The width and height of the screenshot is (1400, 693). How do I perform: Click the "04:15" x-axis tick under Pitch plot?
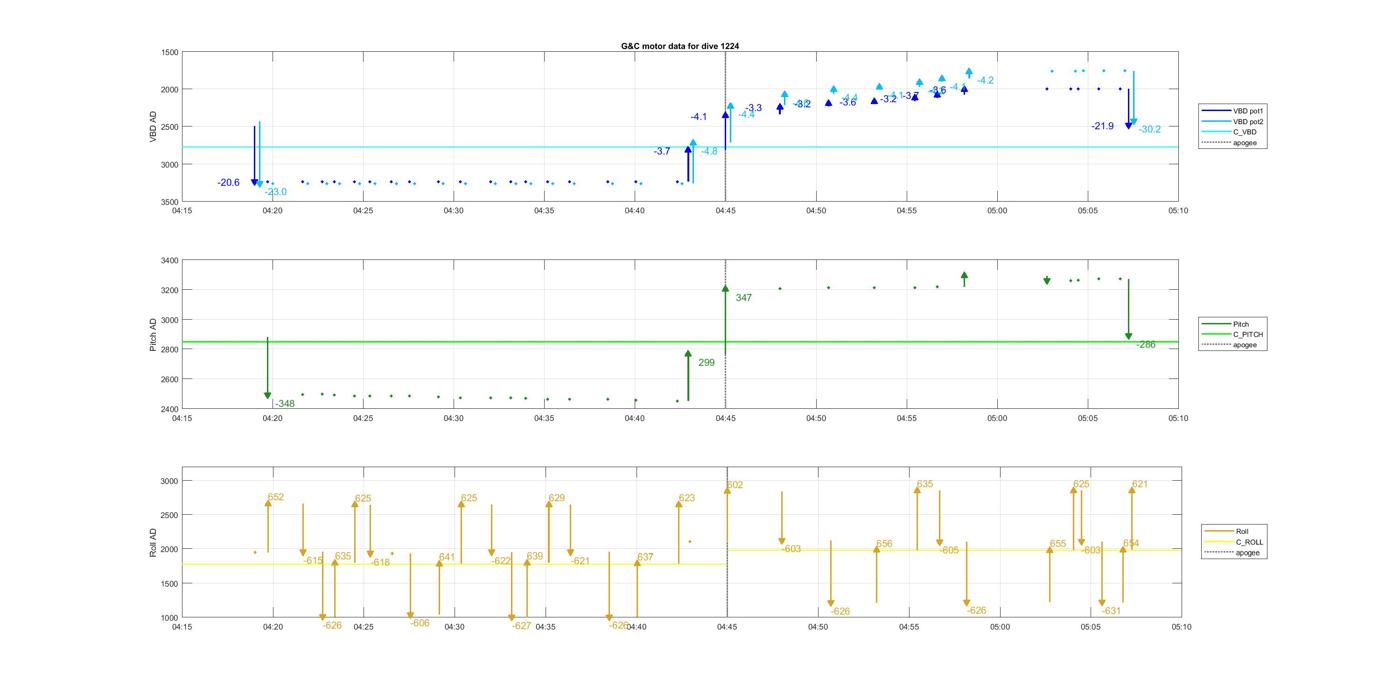[x=182, y=418]
